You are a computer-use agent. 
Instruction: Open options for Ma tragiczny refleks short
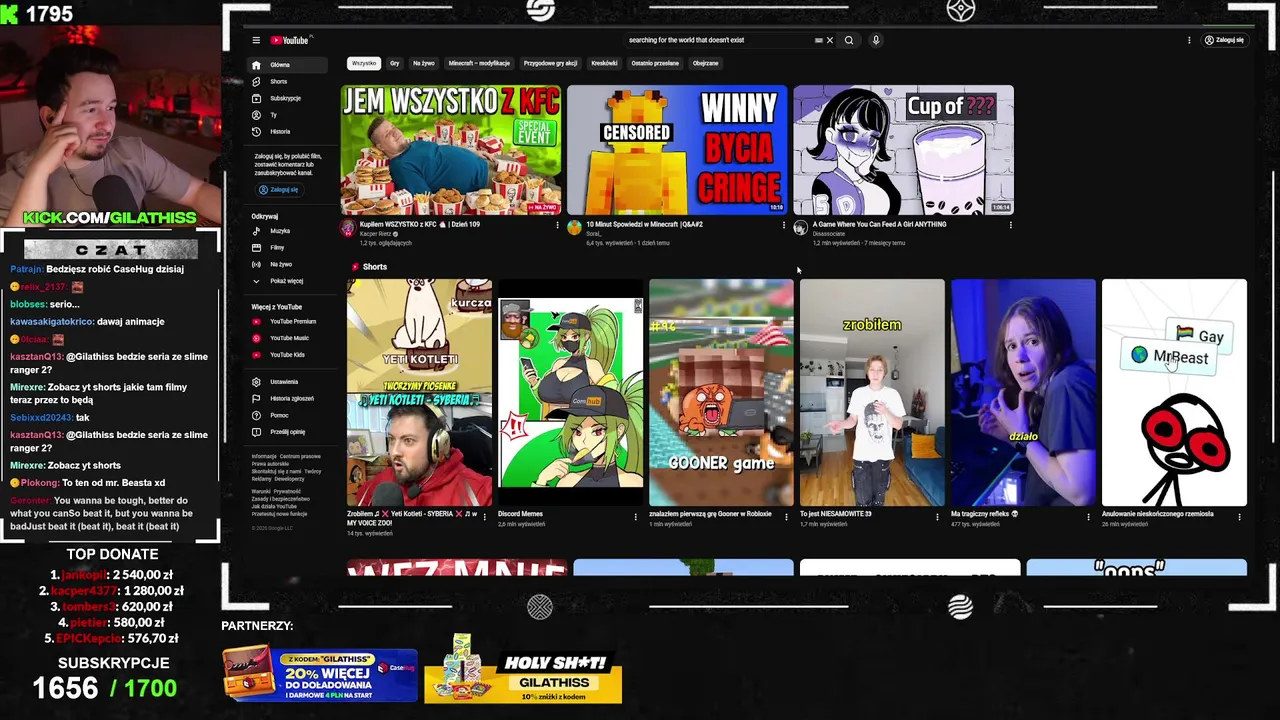1089,517
